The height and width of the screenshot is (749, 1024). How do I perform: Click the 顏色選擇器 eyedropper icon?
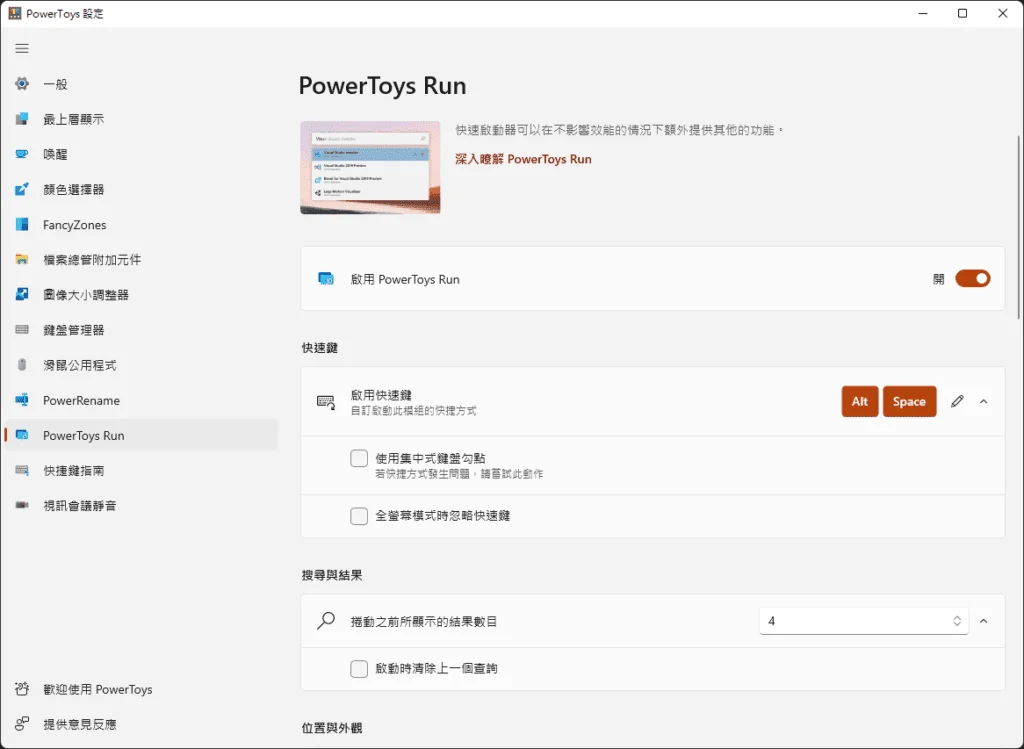(22, 189)
